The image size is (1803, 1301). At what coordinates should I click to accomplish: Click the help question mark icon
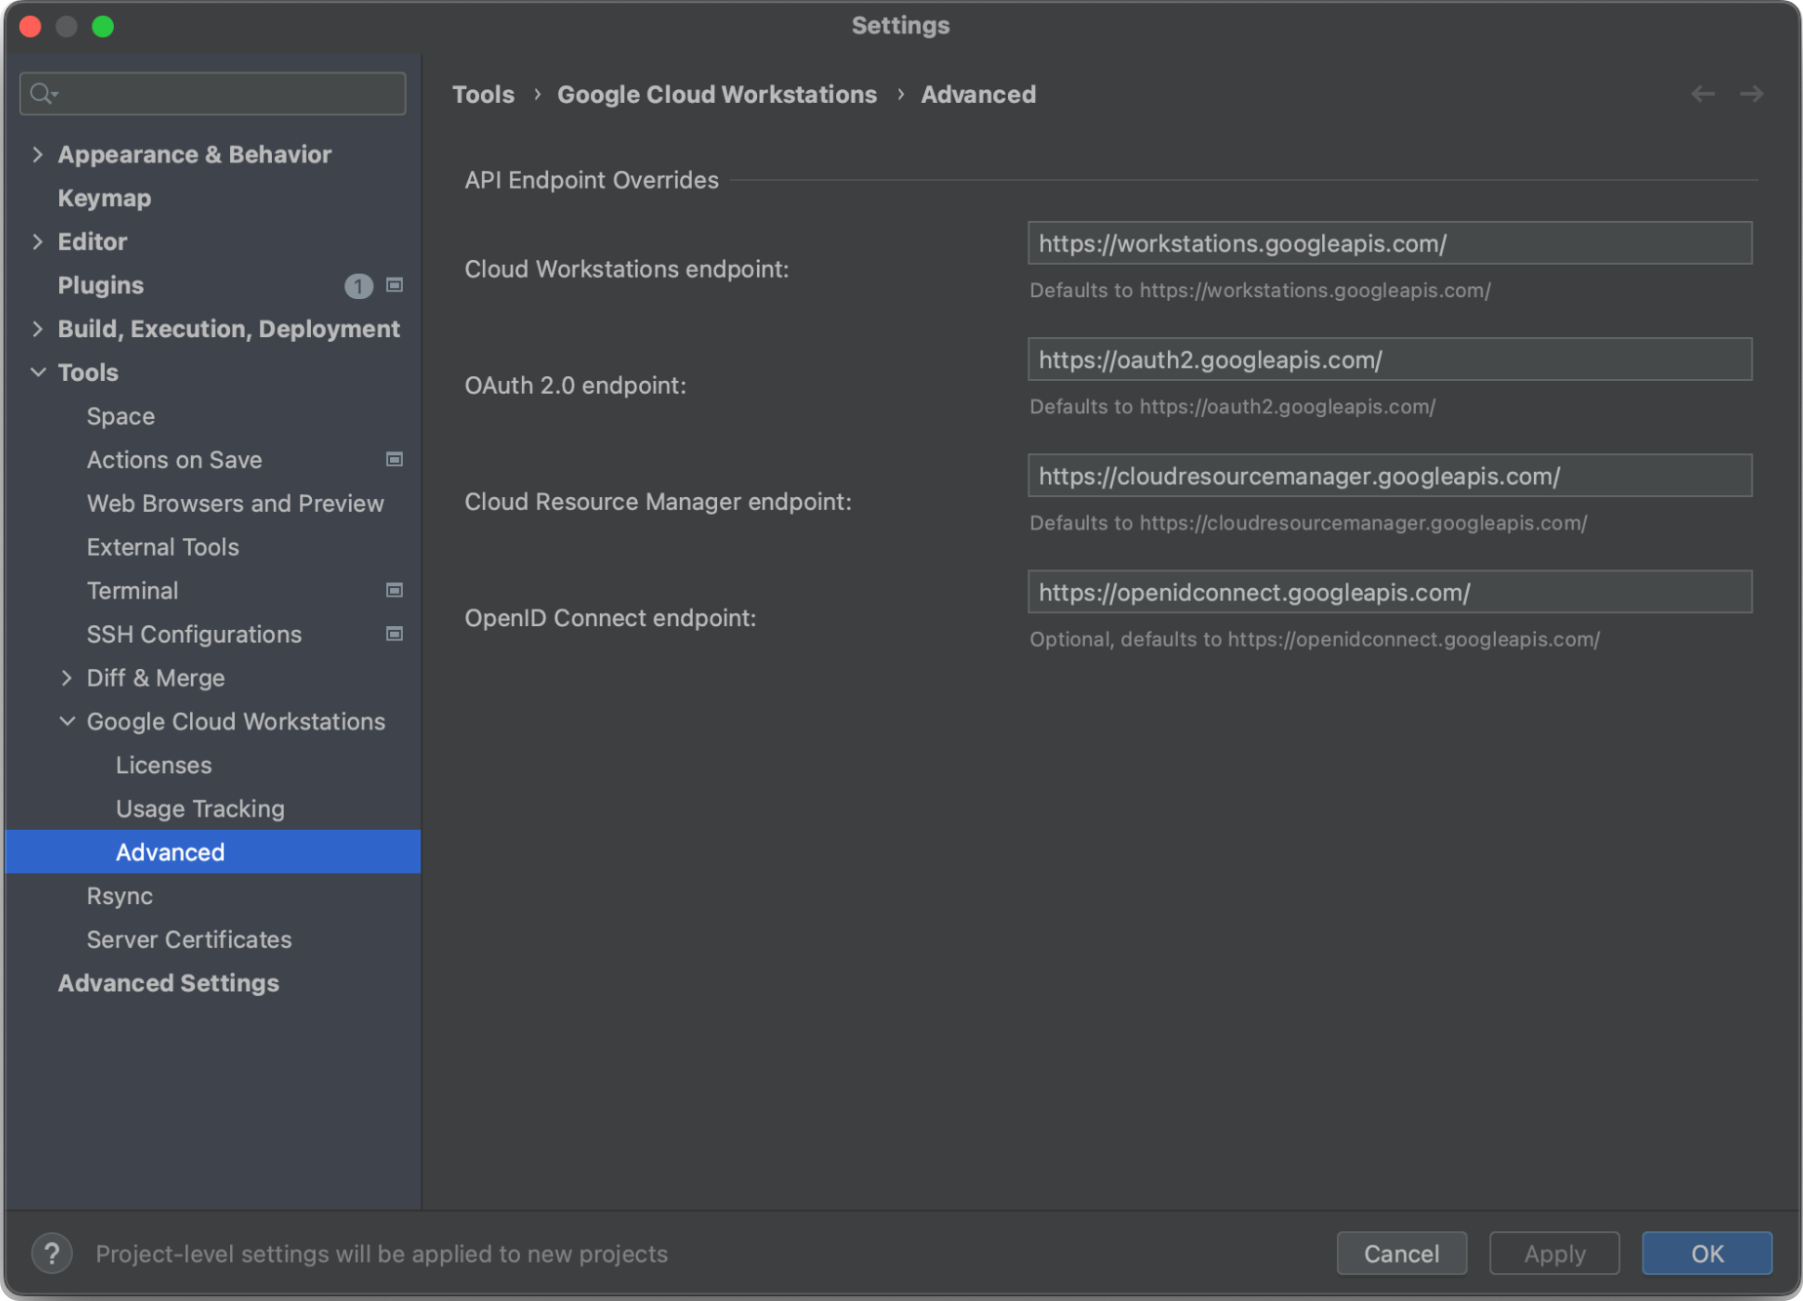click(51, 1253)
